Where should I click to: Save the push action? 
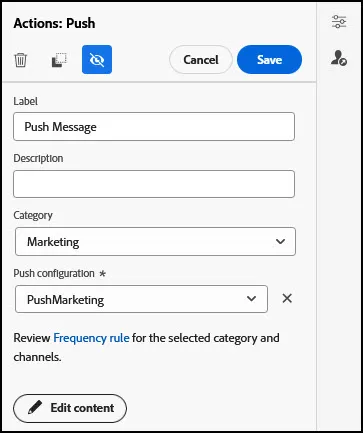tap(269, 60)
